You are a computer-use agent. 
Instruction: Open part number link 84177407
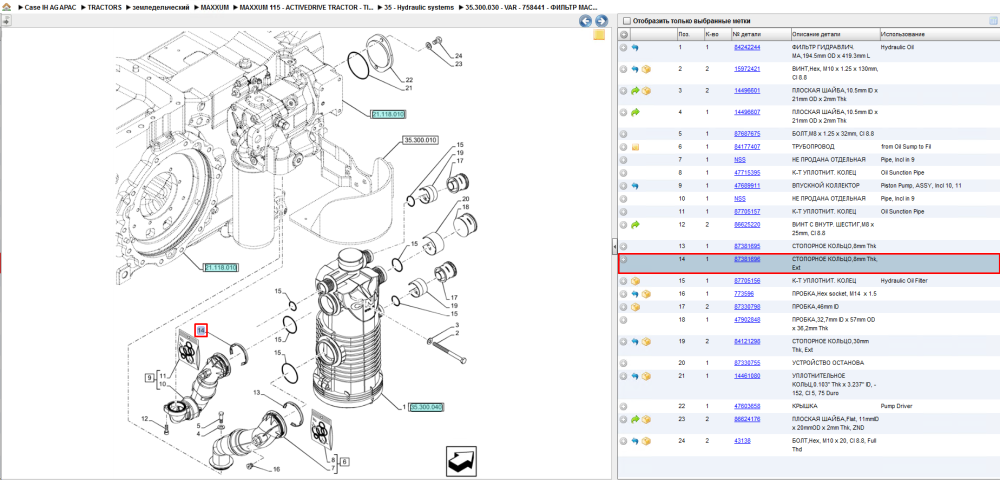tap(747, 147)
